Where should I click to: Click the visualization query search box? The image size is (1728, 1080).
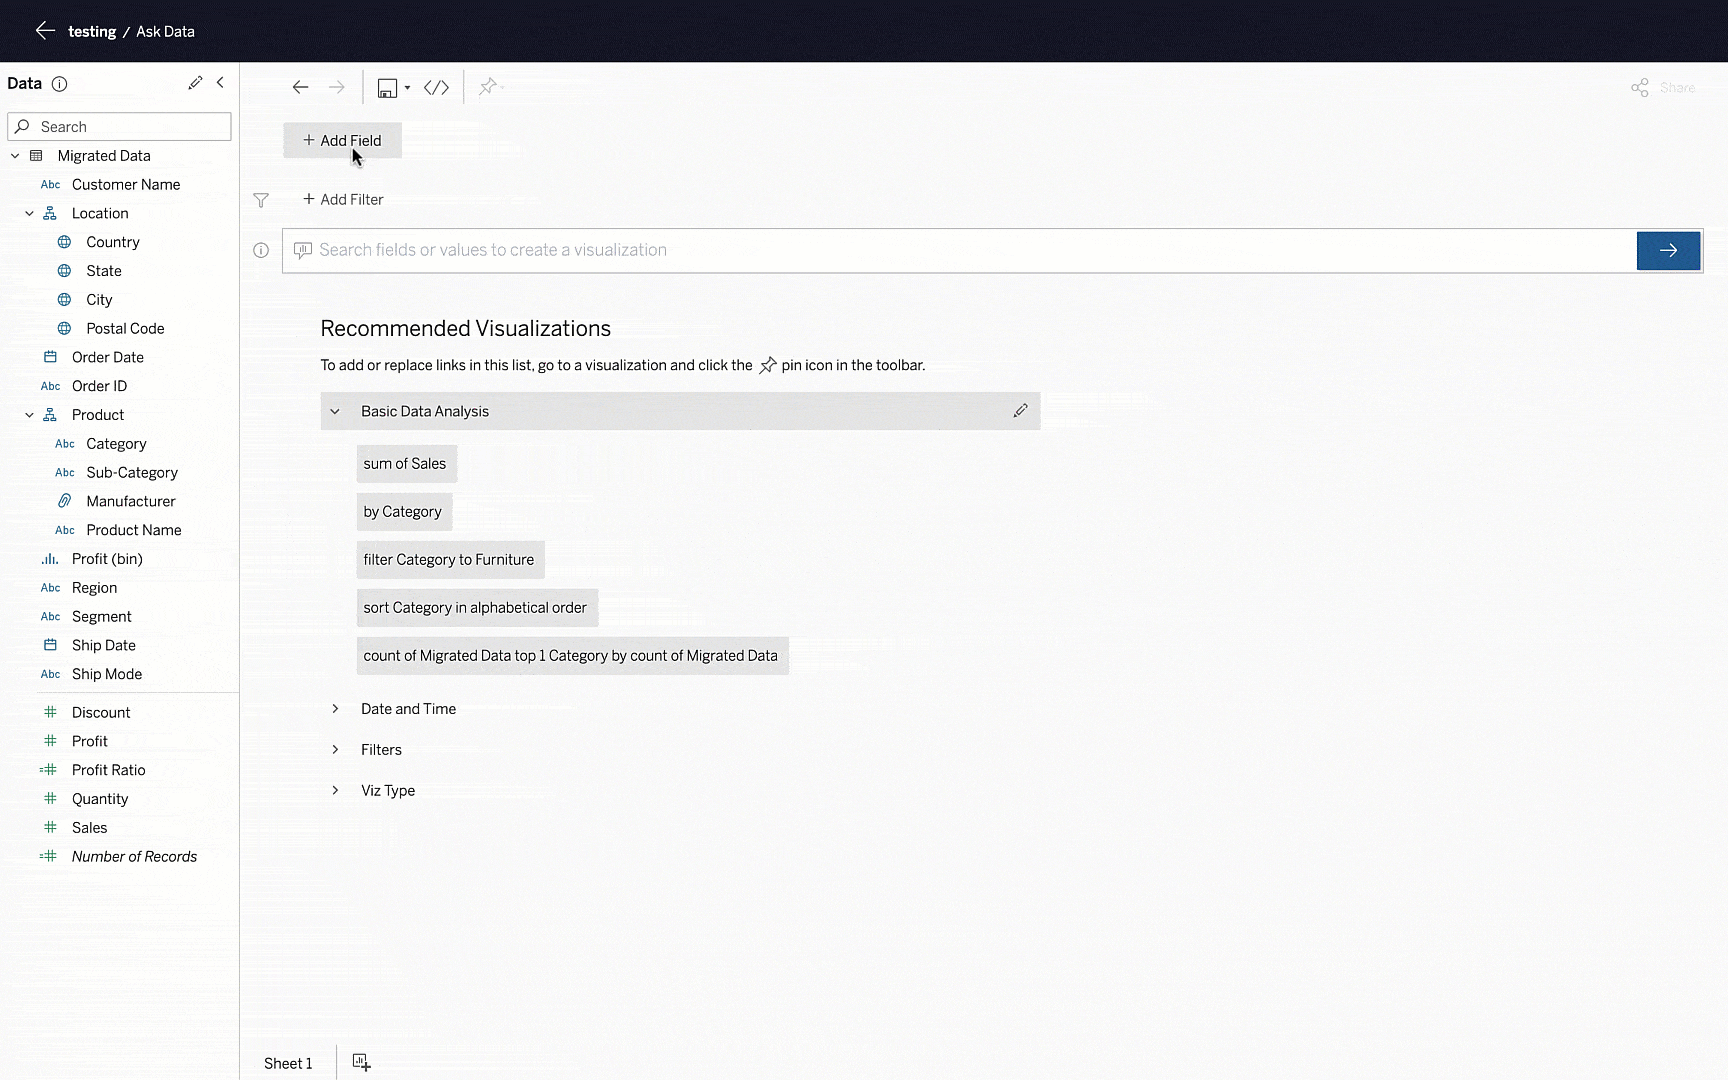click(x=960, y=251)
